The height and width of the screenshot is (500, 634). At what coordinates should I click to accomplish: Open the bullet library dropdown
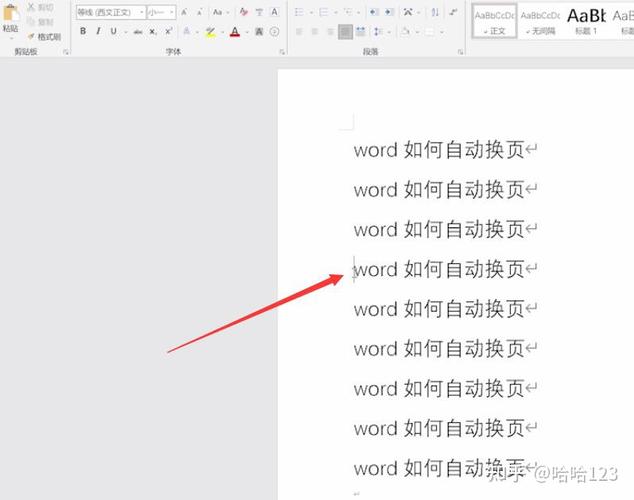pos(311,13)
